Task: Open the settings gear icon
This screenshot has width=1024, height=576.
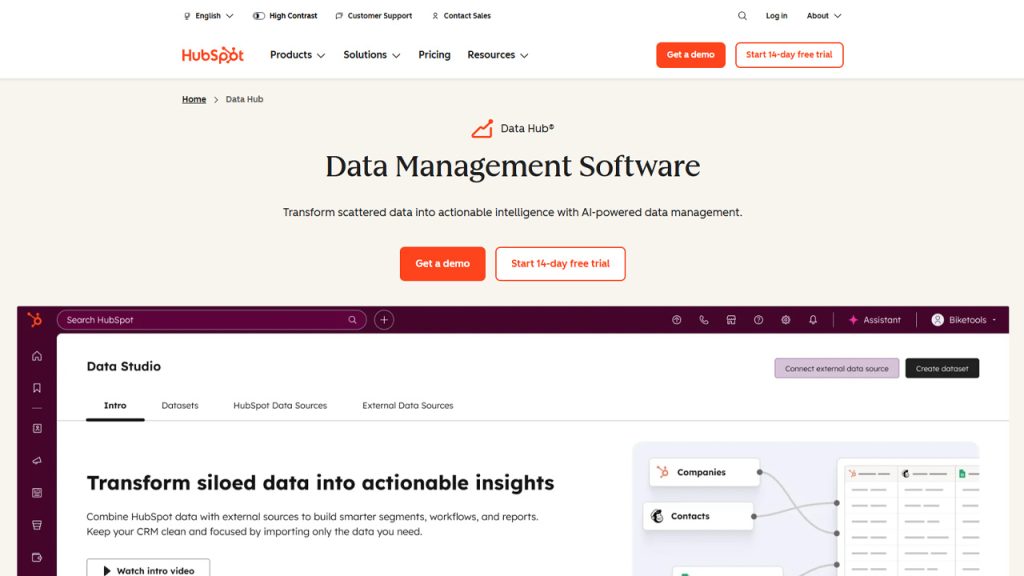Action: click(x=786, y=320)
